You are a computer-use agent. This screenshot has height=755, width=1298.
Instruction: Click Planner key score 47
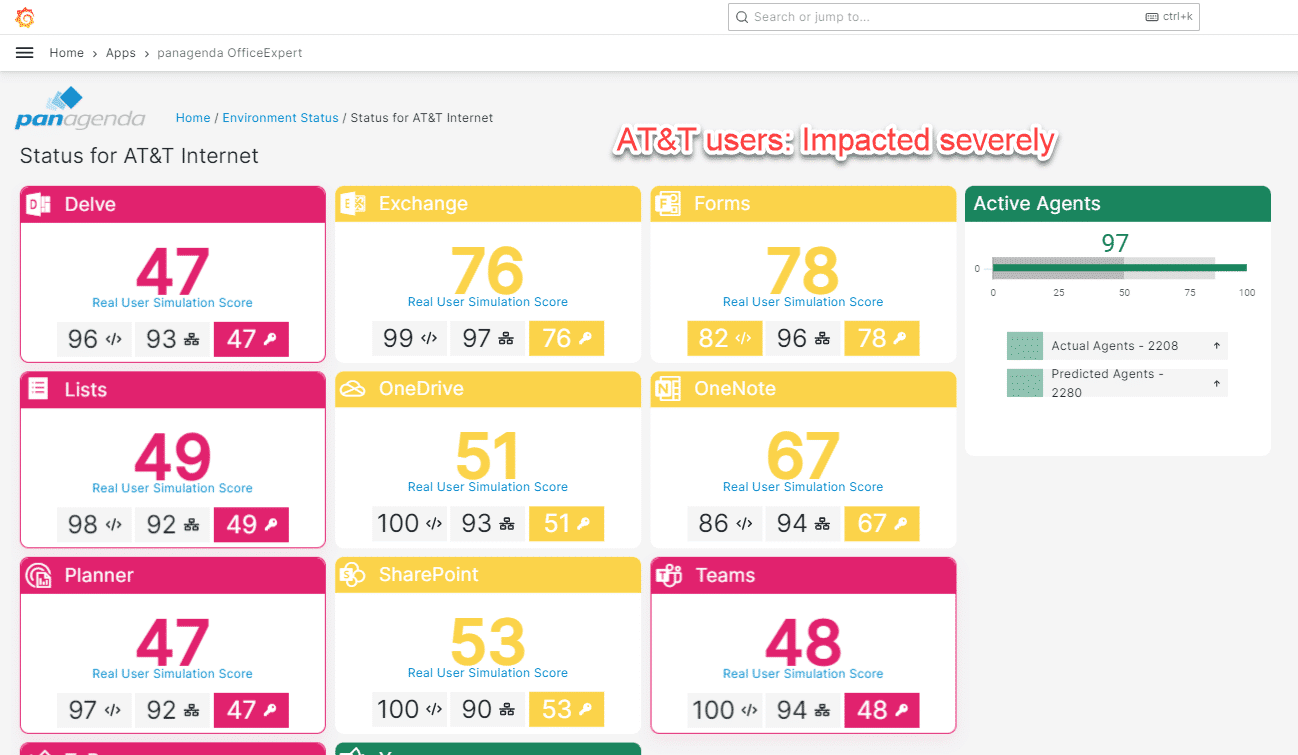pyautogui.click(x=251, y=710)
